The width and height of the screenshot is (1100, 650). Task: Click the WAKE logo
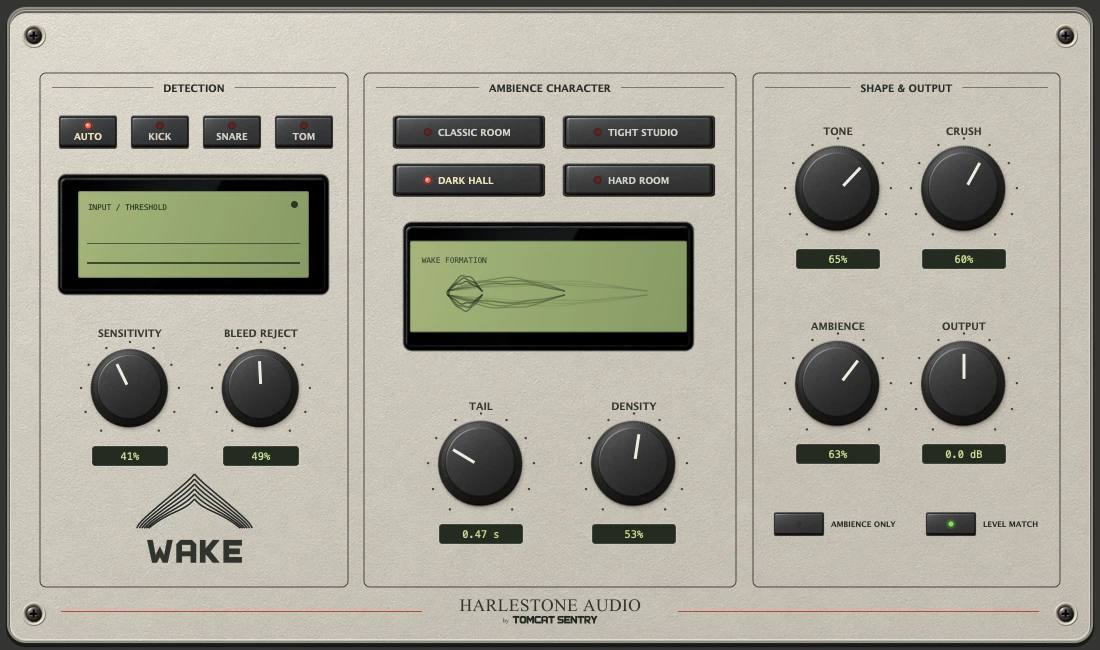[x=194, y=520]
